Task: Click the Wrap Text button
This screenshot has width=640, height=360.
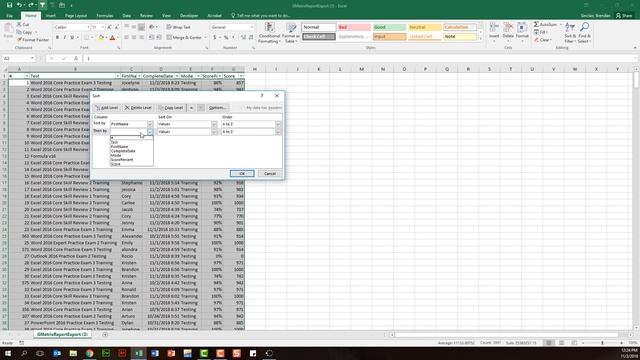Action: click(179, 27)
